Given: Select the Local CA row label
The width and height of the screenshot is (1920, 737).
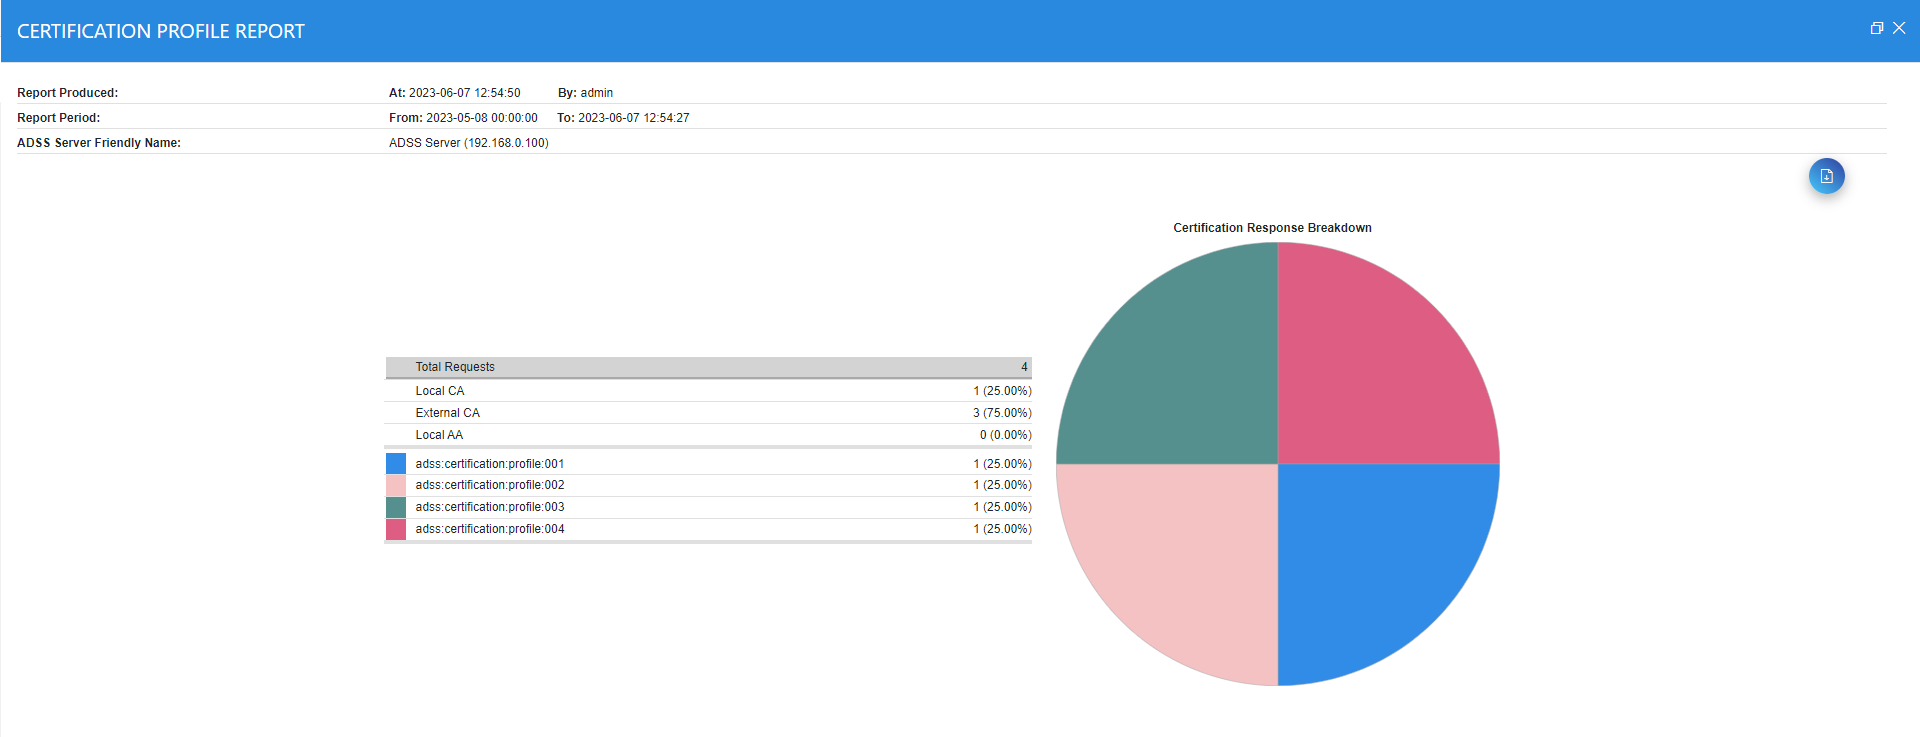Looking at the screenshot, I should [x=440, y=391].
